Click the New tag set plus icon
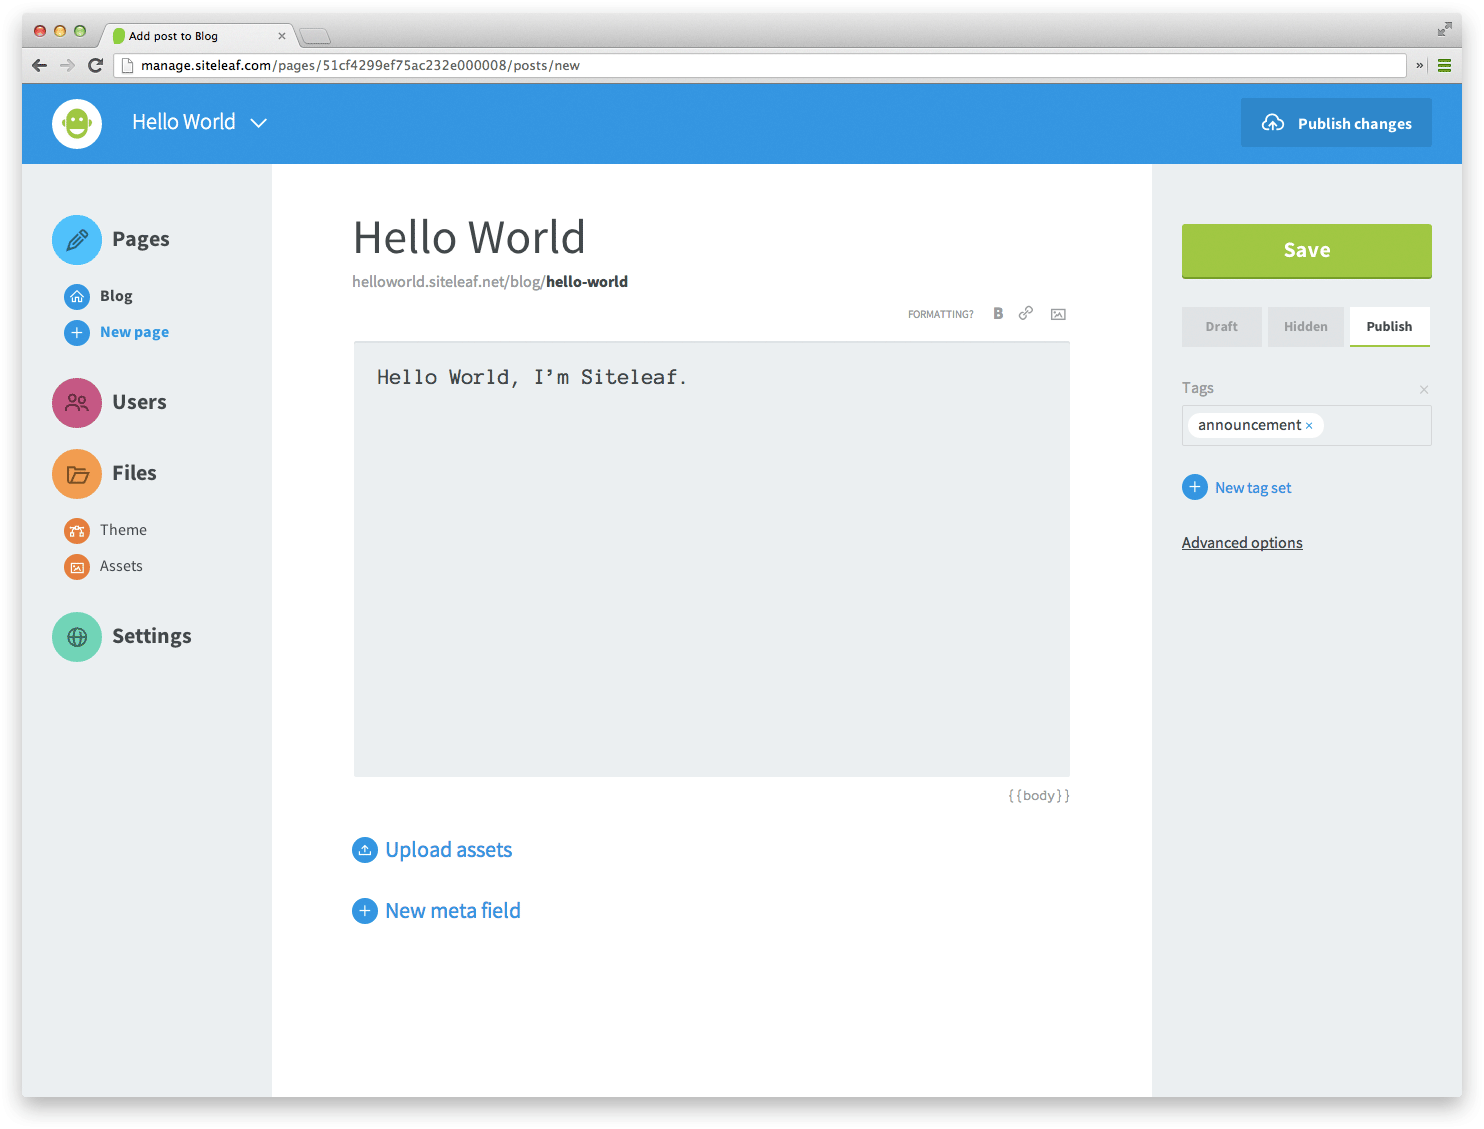Viewport: 1484px width, 1129px height. [x=1195, y=487]
